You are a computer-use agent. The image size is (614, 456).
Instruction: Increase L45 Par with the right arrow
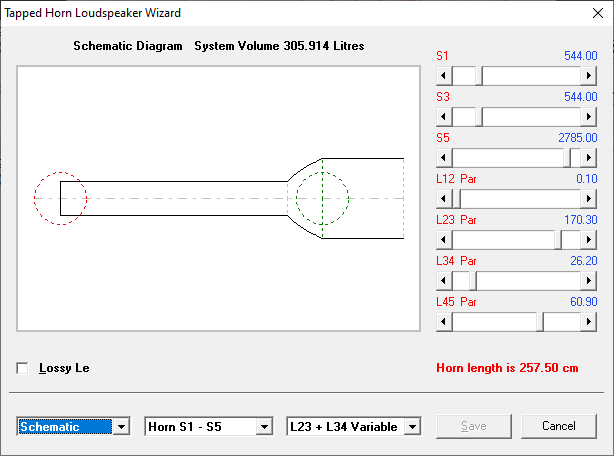click(589, 322)
